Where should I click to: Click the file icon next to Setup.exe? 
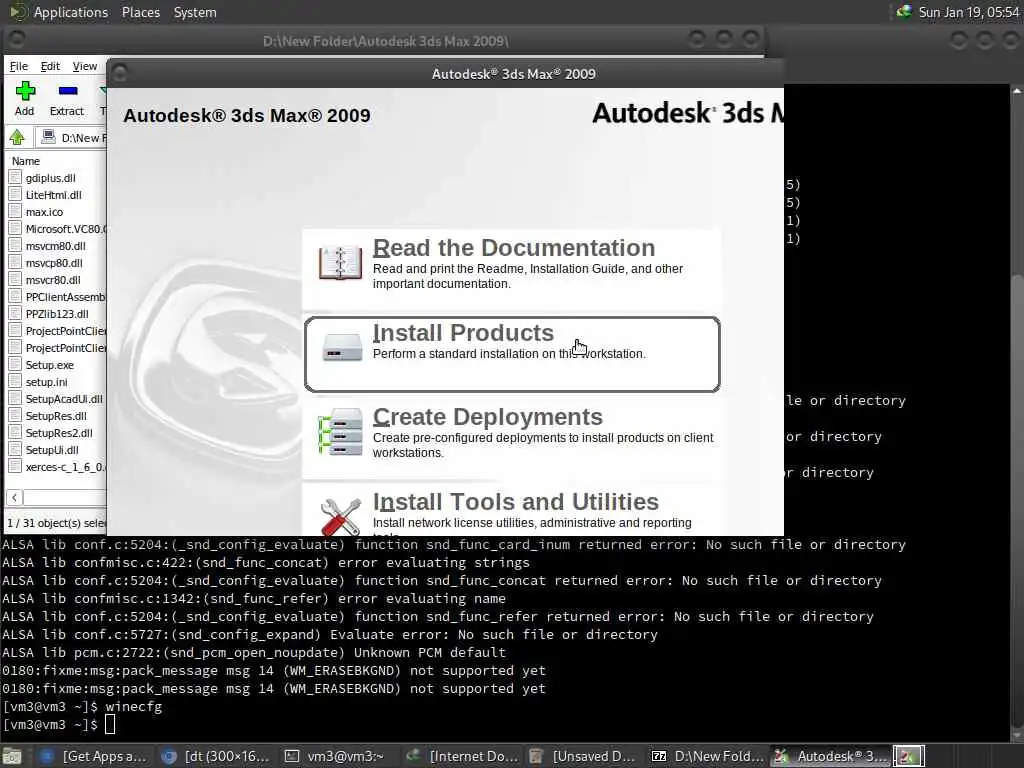pyautogui.click(x=15, y=364)
